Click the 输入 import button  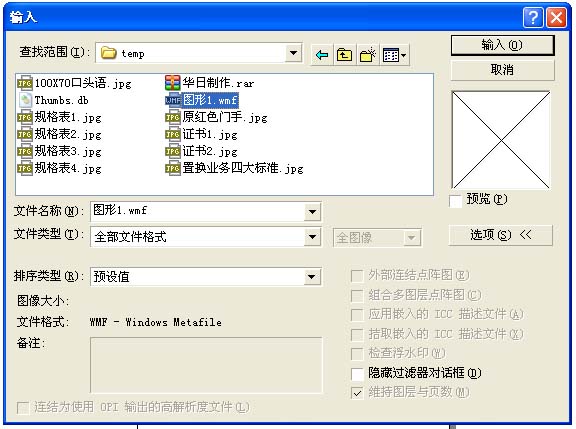(502, 46)
